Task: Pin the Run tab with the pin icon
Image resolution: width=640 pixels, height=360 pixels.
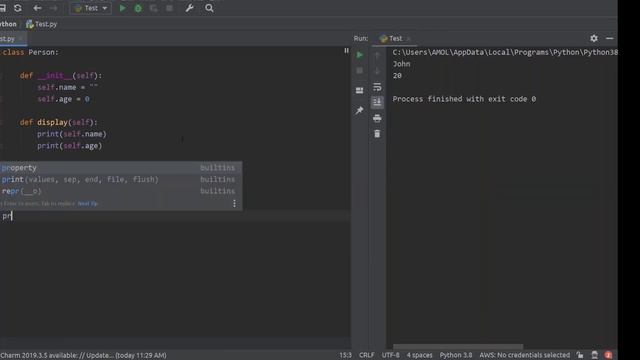Action: [360, 110]
